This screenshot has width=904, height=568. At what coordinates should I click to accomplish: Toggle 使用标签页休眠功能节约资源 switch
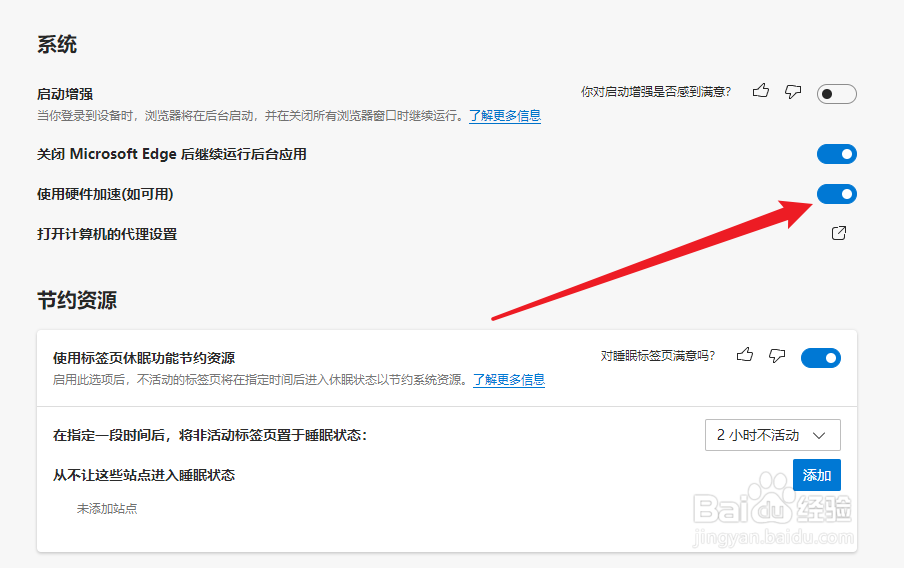pyautogui.click(x=821, y=358)
